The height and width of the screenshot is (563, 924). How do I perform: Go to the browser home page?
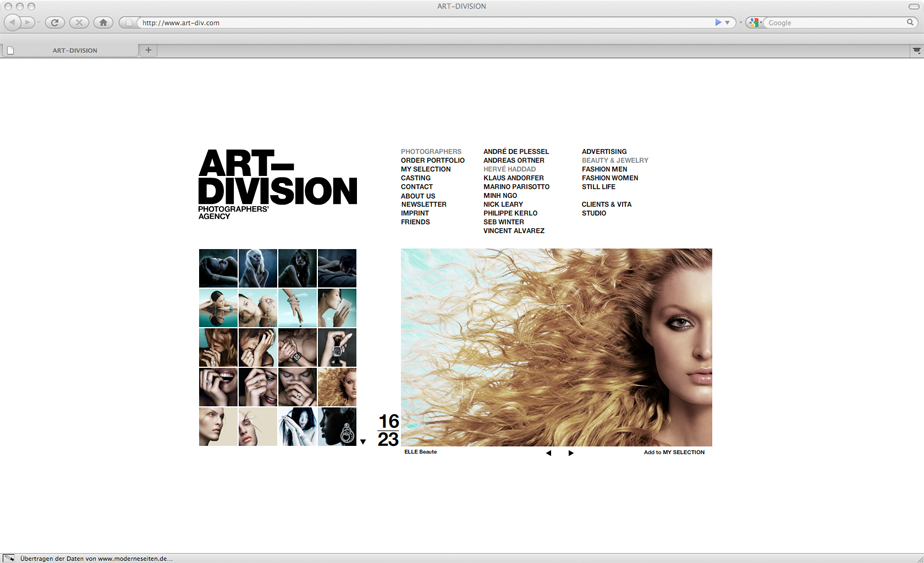(x=103, y=22)
